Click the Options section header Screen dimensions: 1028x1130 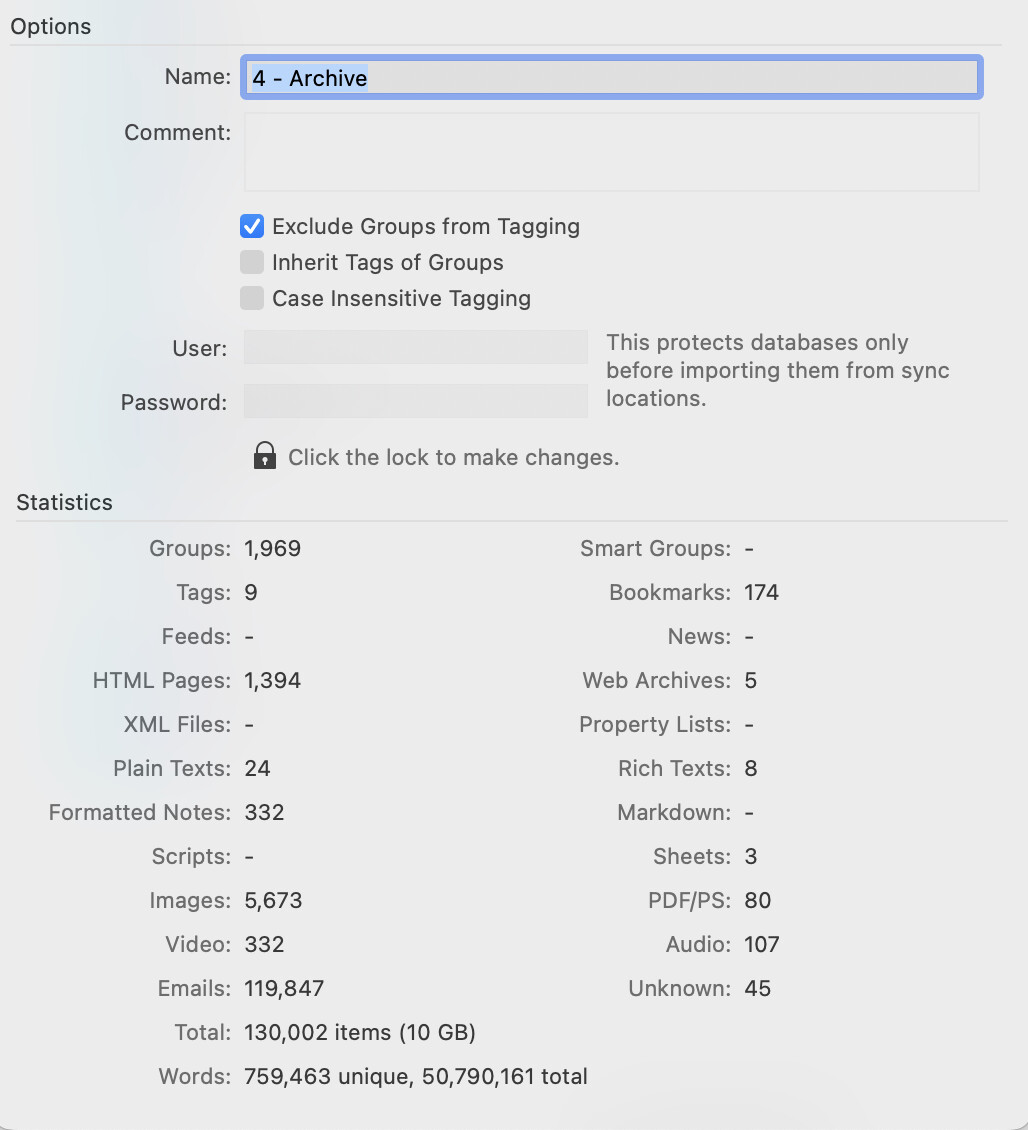pyautogui.click(x=50, y=27)
